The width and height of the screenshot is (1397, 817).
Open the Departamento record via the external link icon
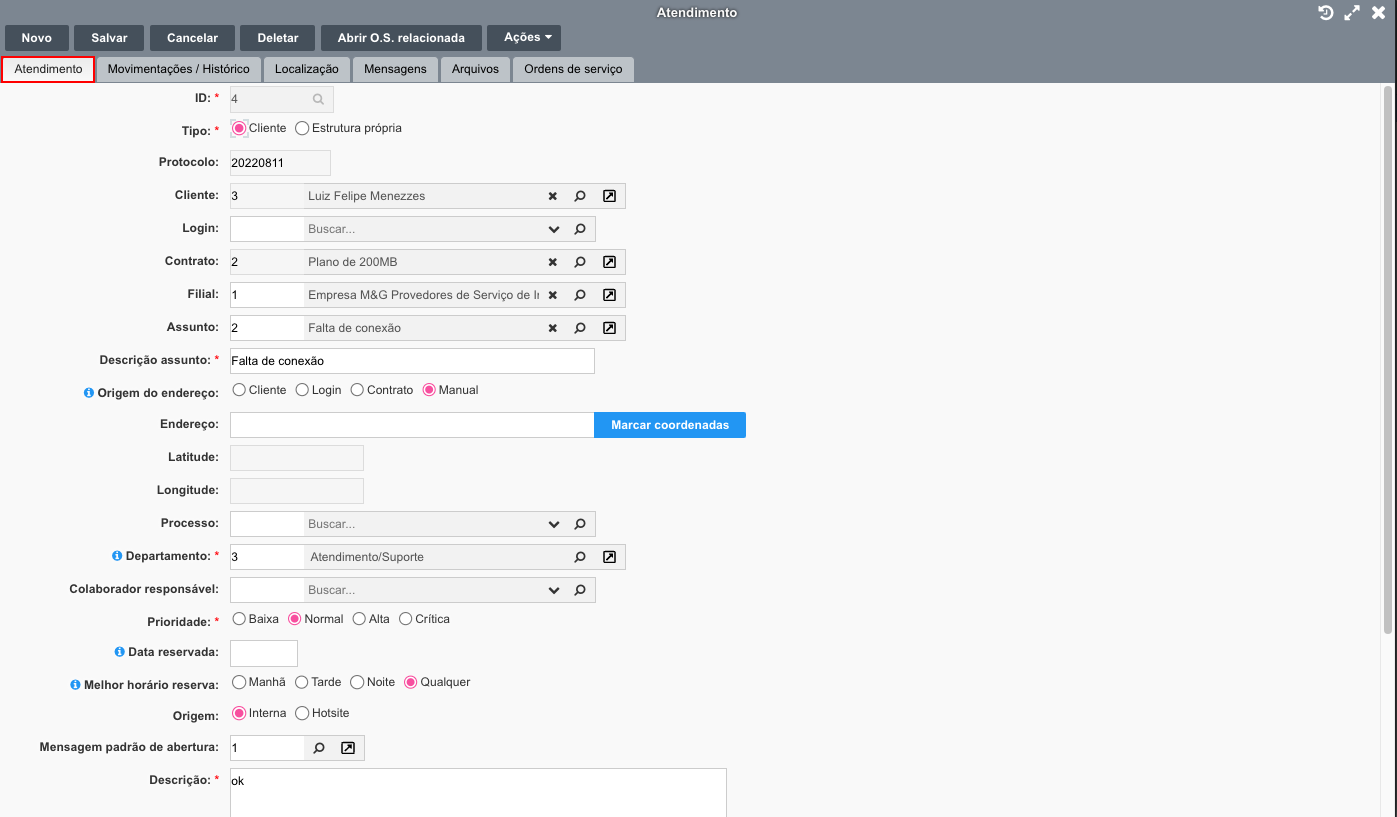point(609,557)
